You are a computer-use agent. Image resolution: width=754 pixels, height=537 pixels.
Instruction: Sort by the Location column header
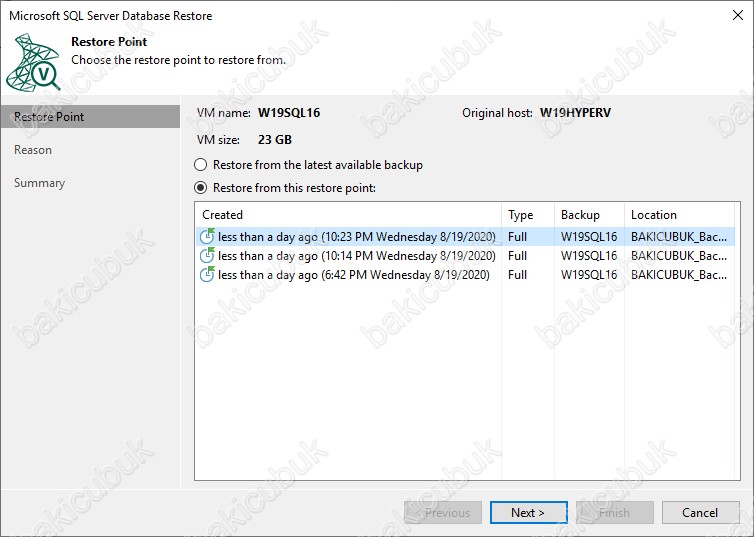click(x=679, y=214)
